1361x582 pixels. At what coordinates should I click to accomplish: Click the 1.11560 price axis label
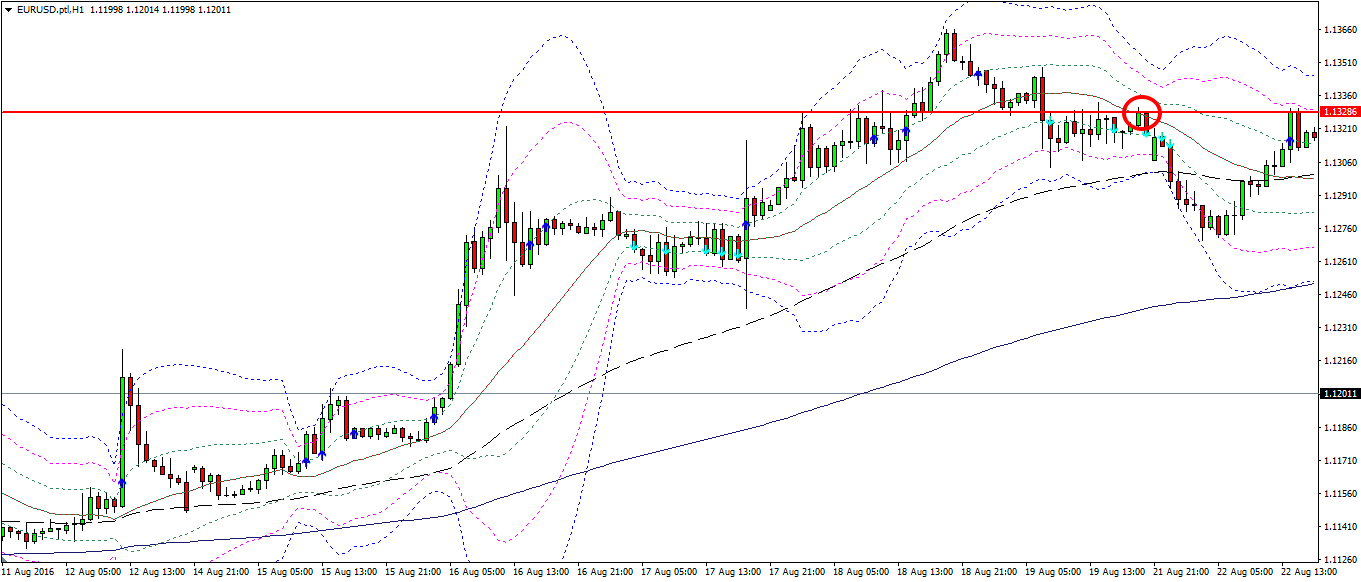[1339, 493]
